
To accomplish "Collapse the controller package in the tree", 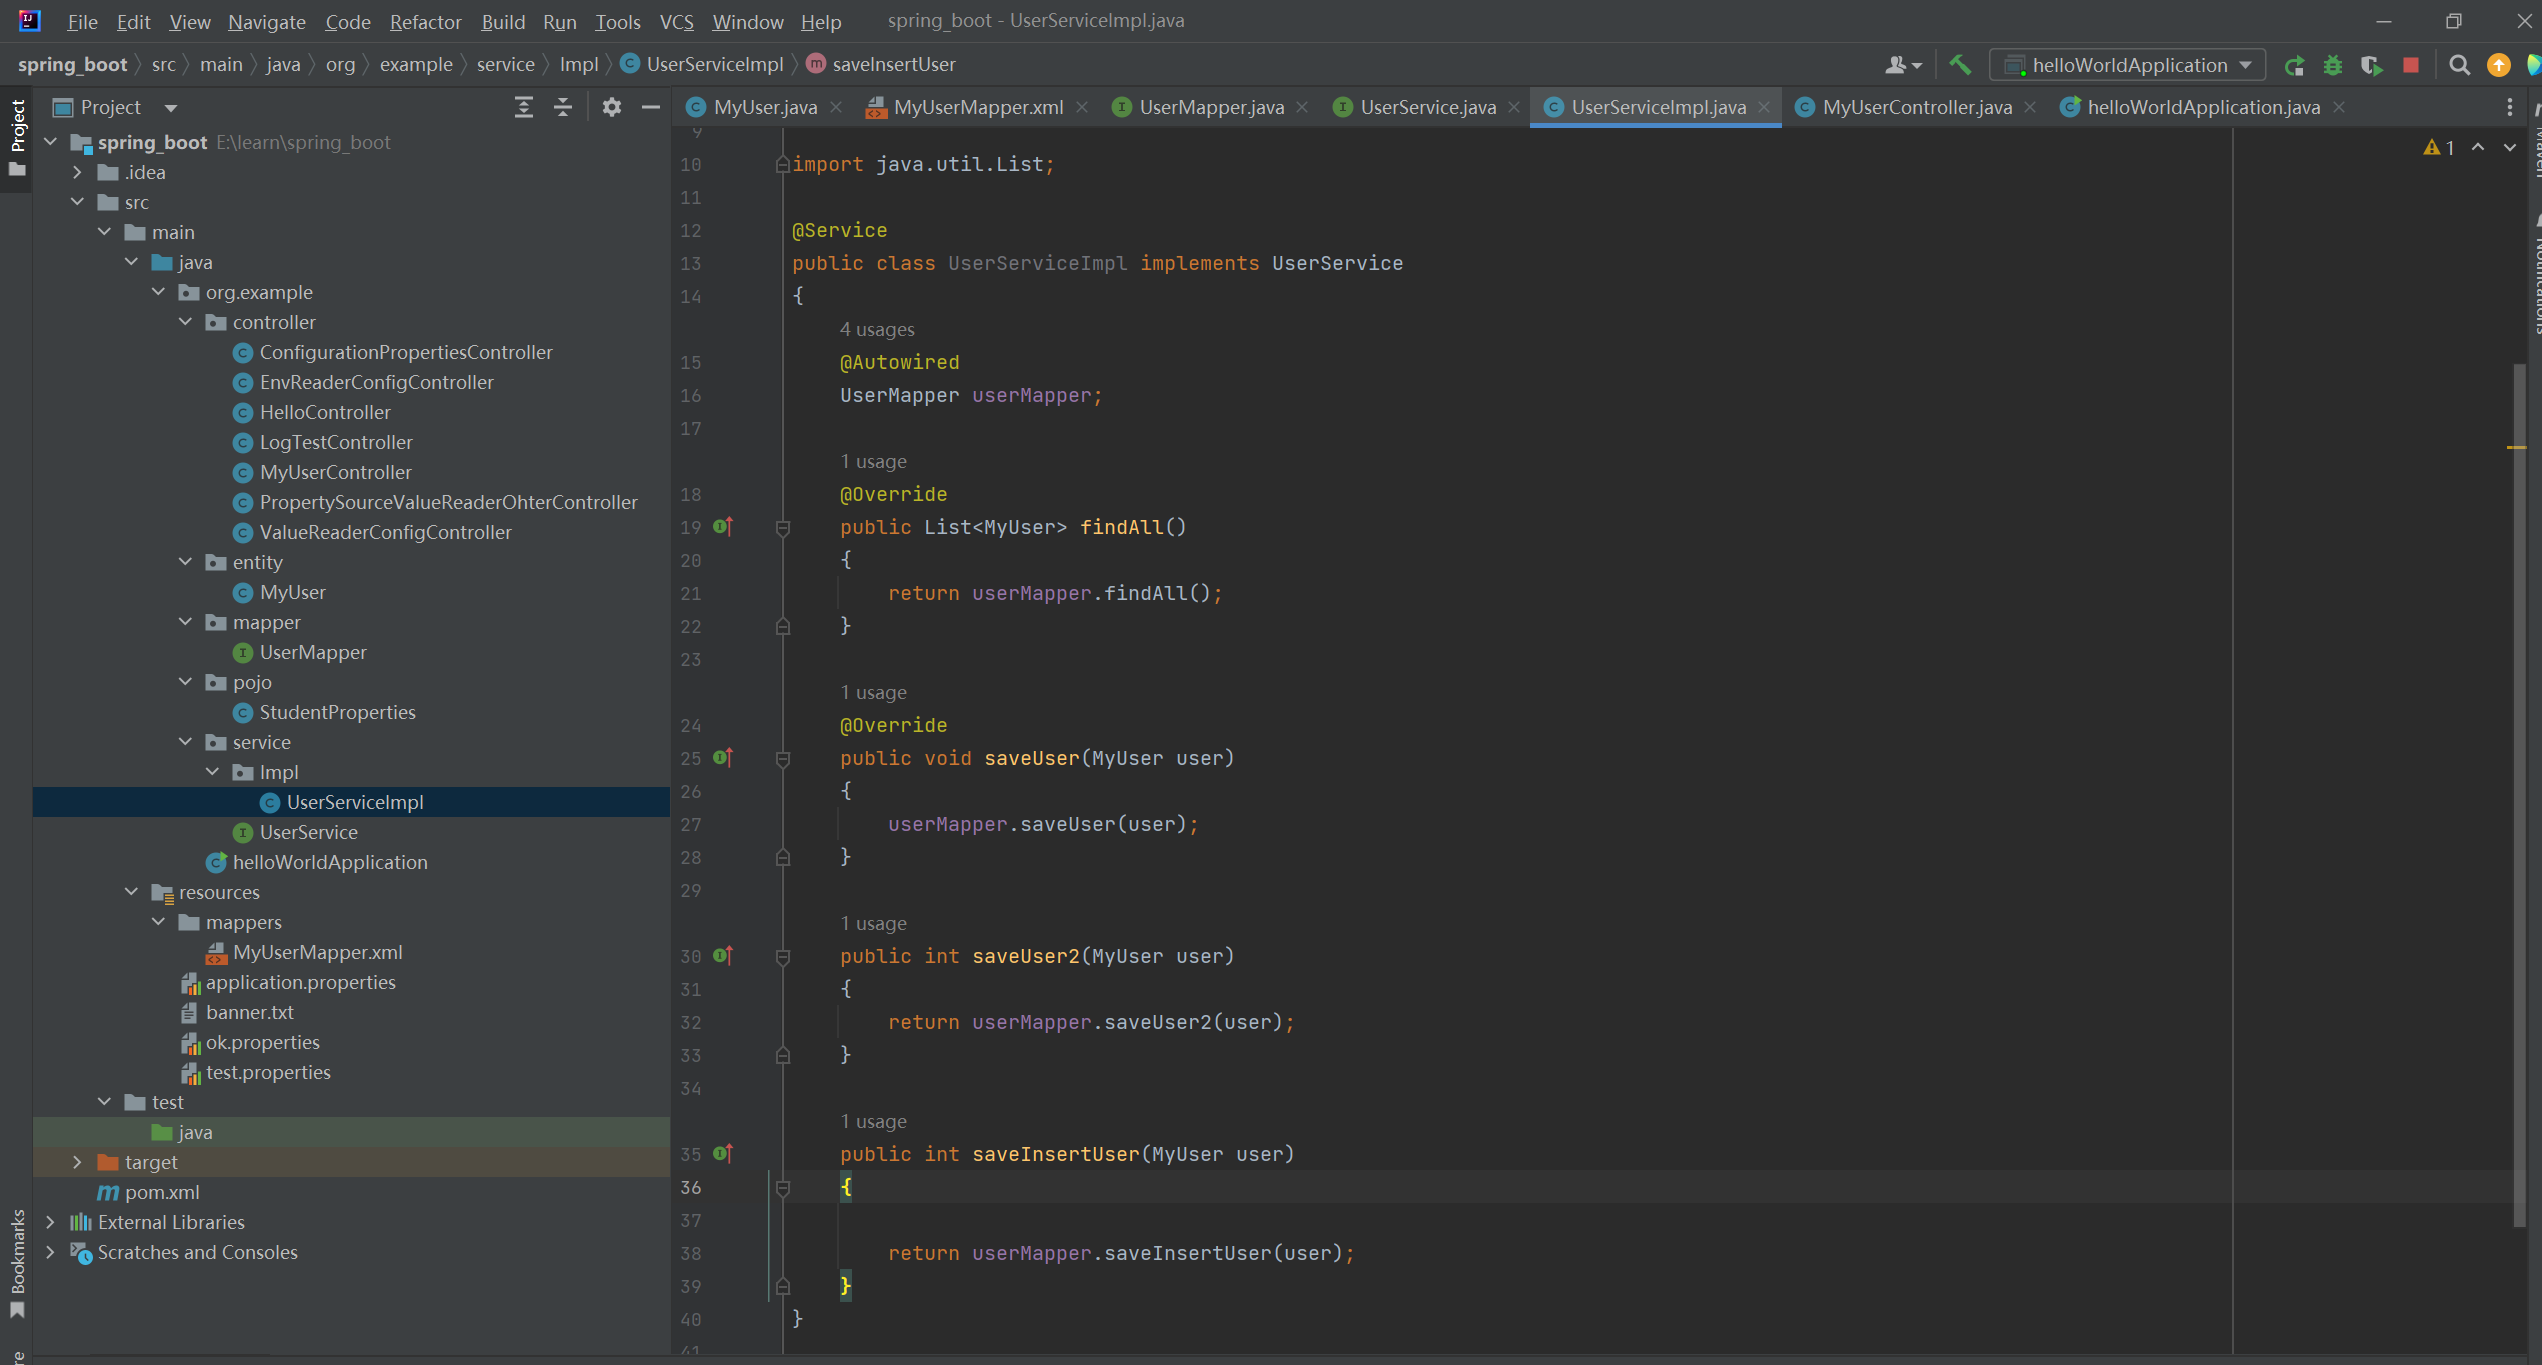I will [185, 322].
